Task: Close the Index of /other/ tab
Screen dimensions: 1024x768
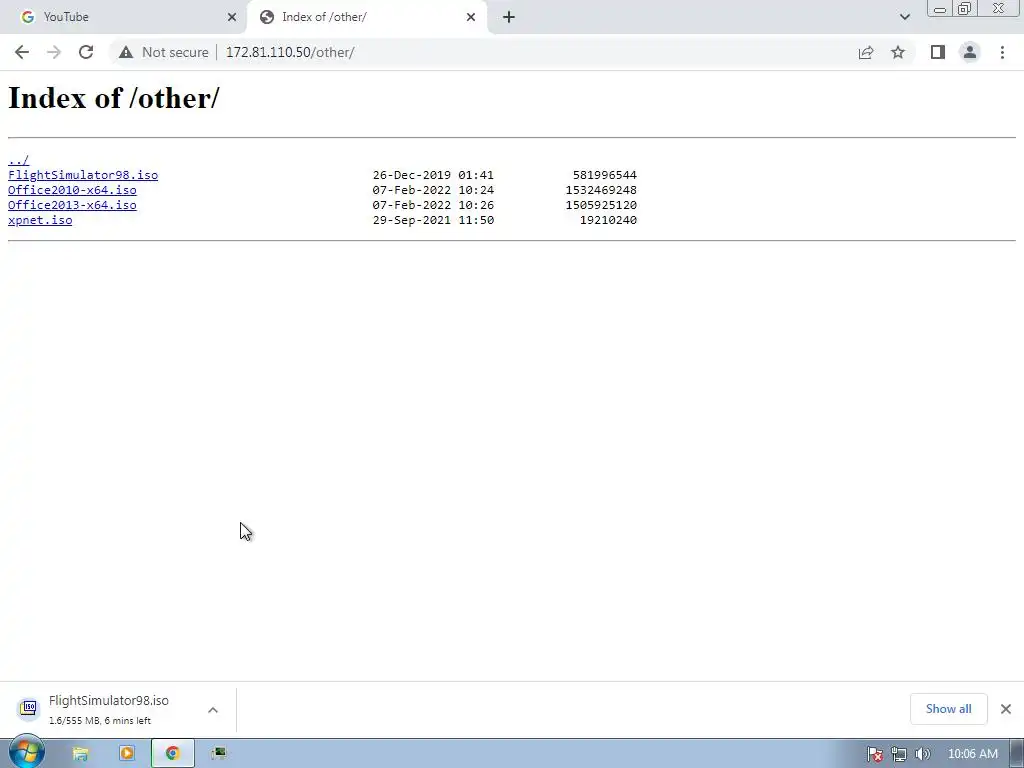Action: click(471, 17)
